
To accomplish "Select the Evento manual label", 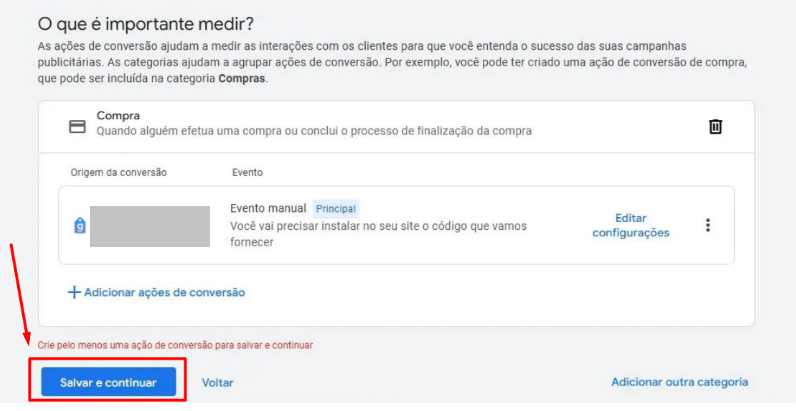I will pyautogui.click(x=268, y=209).
